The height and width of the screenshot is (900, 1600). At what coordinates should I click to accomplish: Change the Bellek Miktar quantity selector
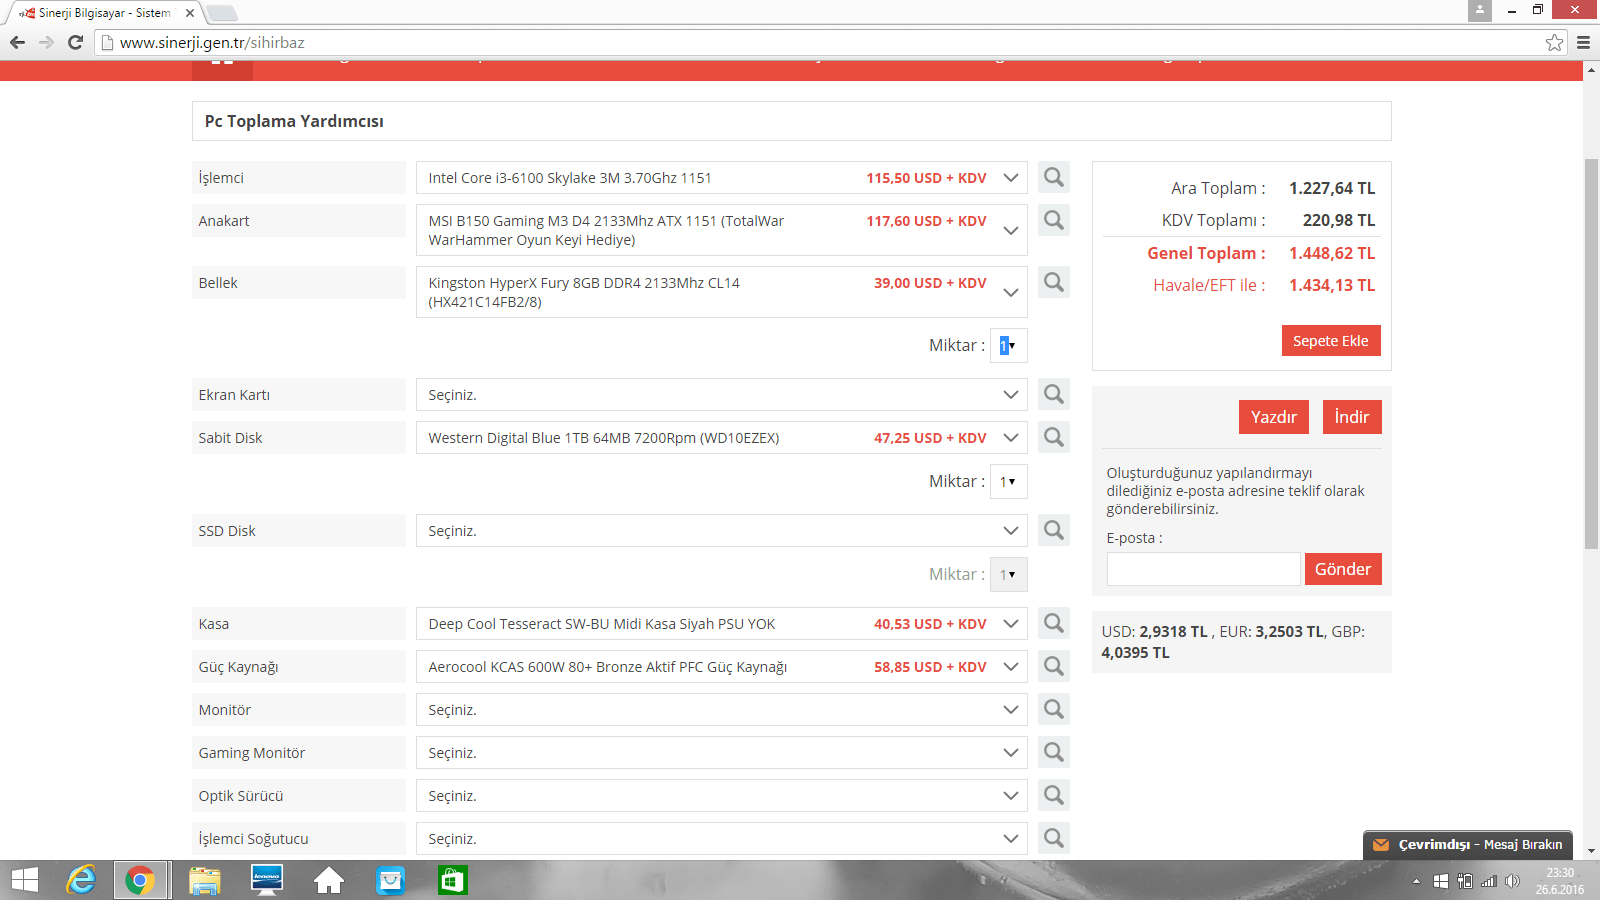(x=1008, y=345)
